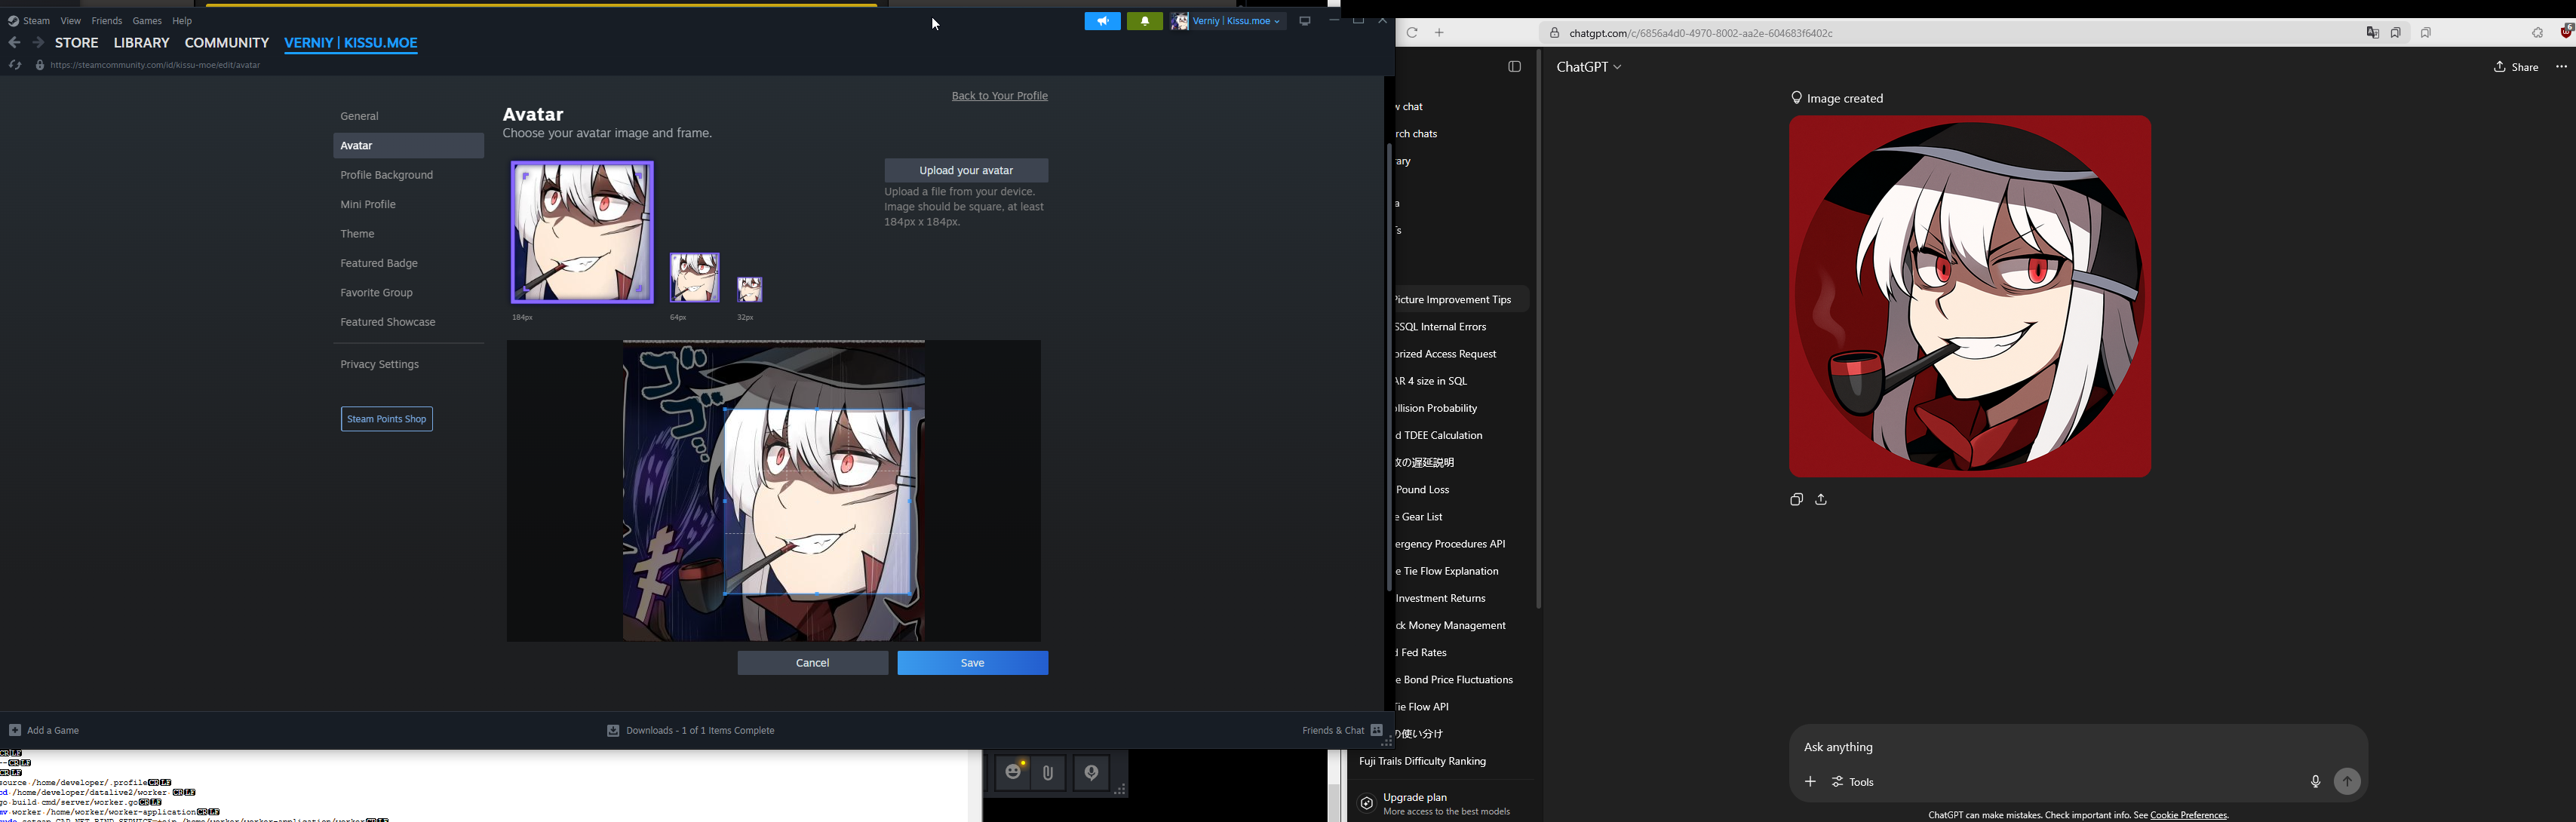
Task: Open a new browser tab with plus
Action: (x=1440, y=33)
